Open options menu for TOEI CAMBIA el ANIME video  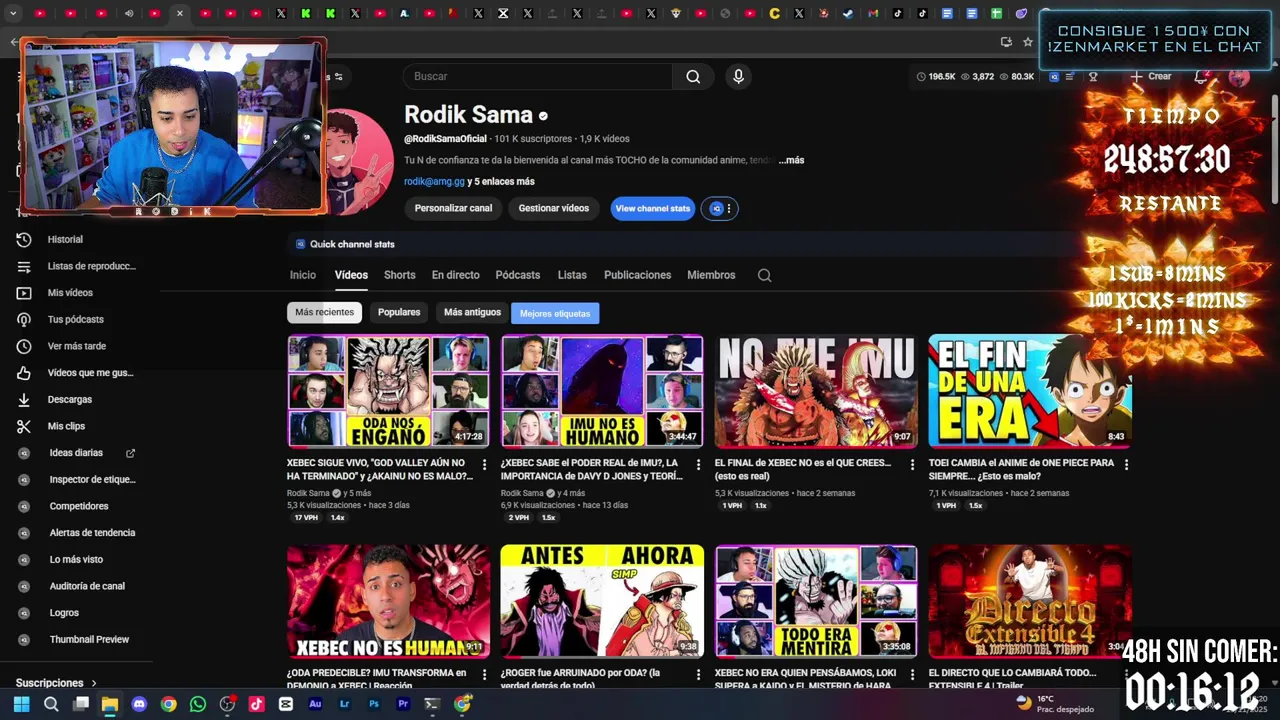pos(1126,465)
